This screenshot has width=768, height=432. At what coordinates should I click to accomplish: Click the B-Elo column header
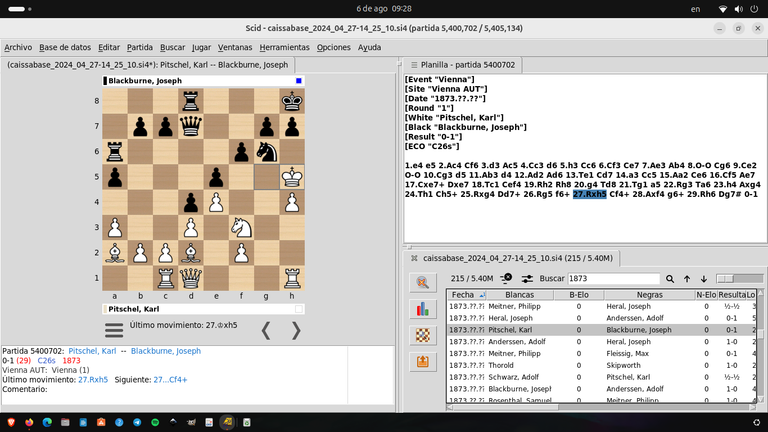[x=578, y=295]
